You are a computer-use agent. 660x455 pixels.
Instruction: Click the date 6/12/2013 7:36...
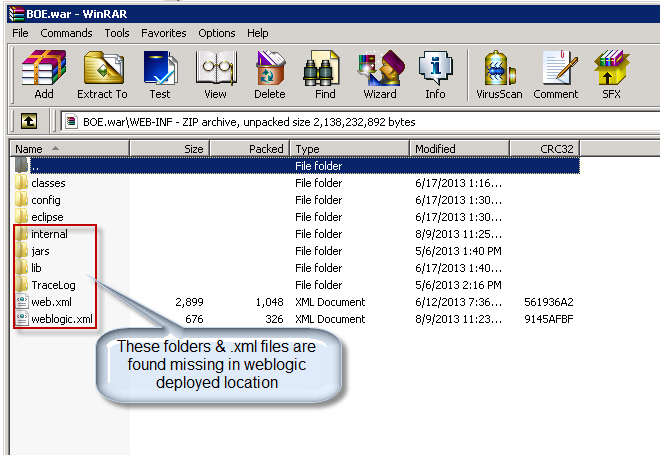pyautogui.click(x=458, y=302)
